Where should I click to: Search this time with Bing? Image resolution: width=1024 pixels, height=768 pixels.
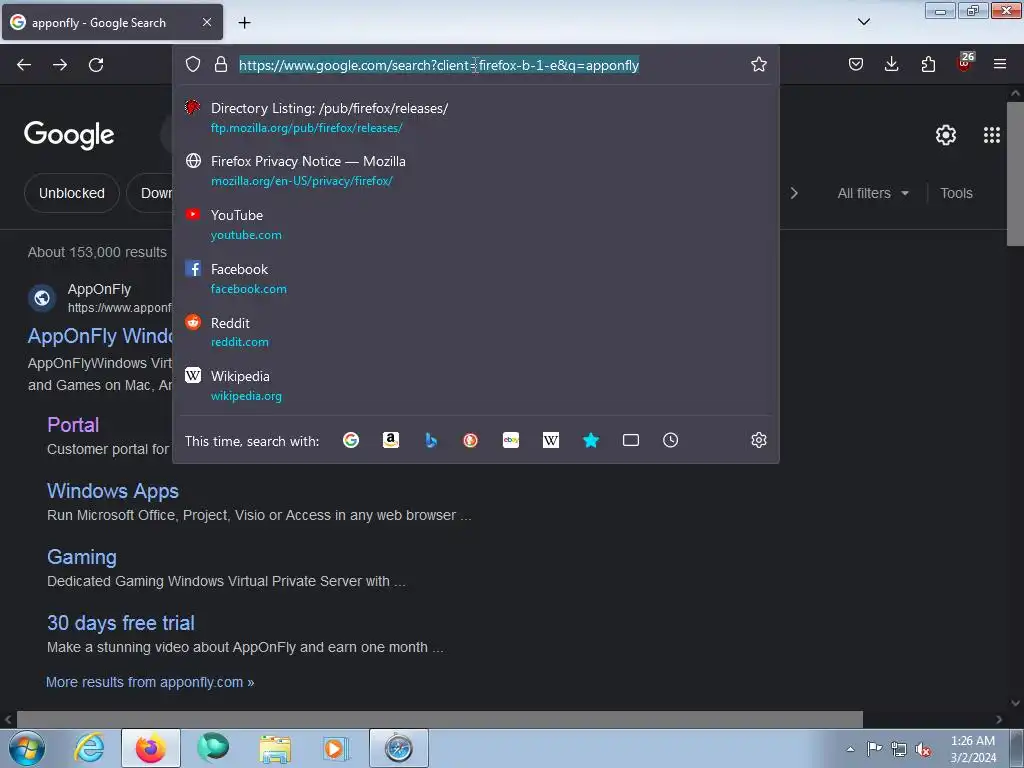tap(430, 440)
